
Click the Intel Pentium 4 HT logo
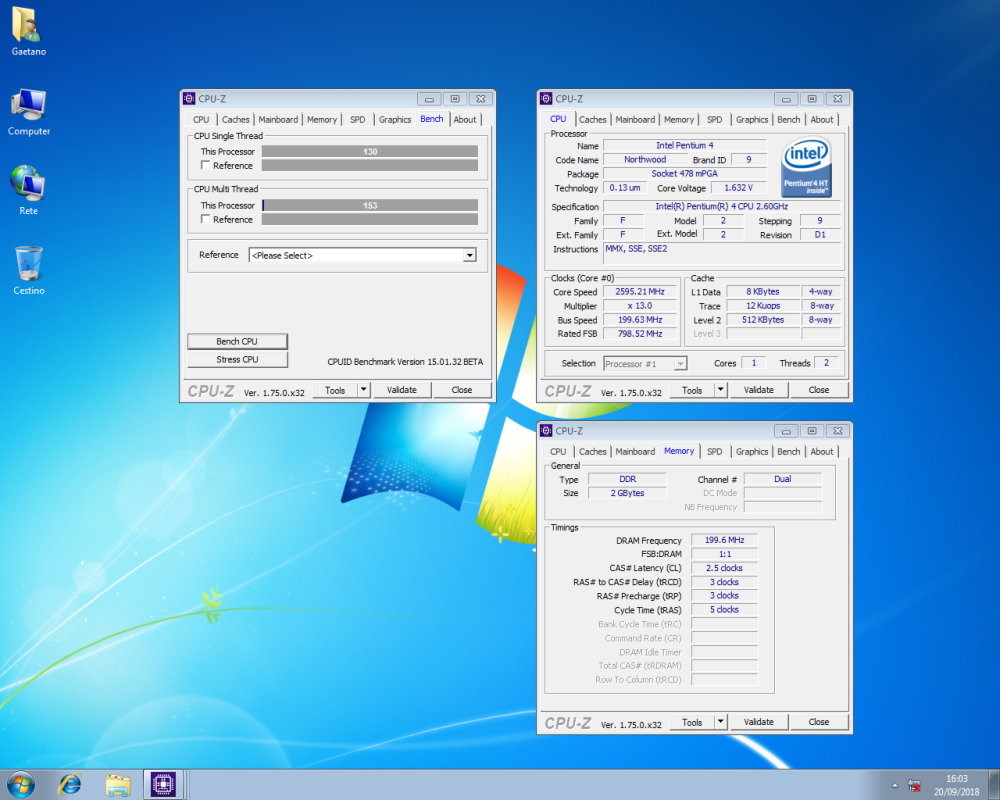[806, 164]
